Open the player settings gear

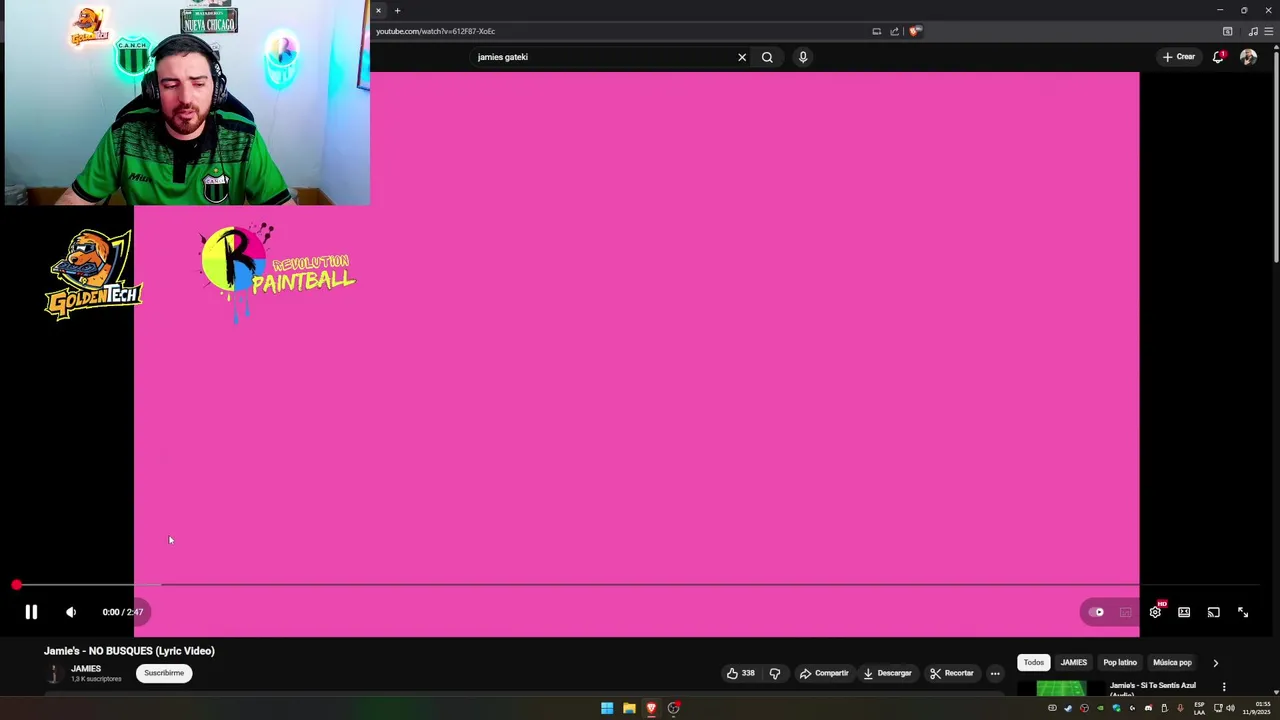1155,612
